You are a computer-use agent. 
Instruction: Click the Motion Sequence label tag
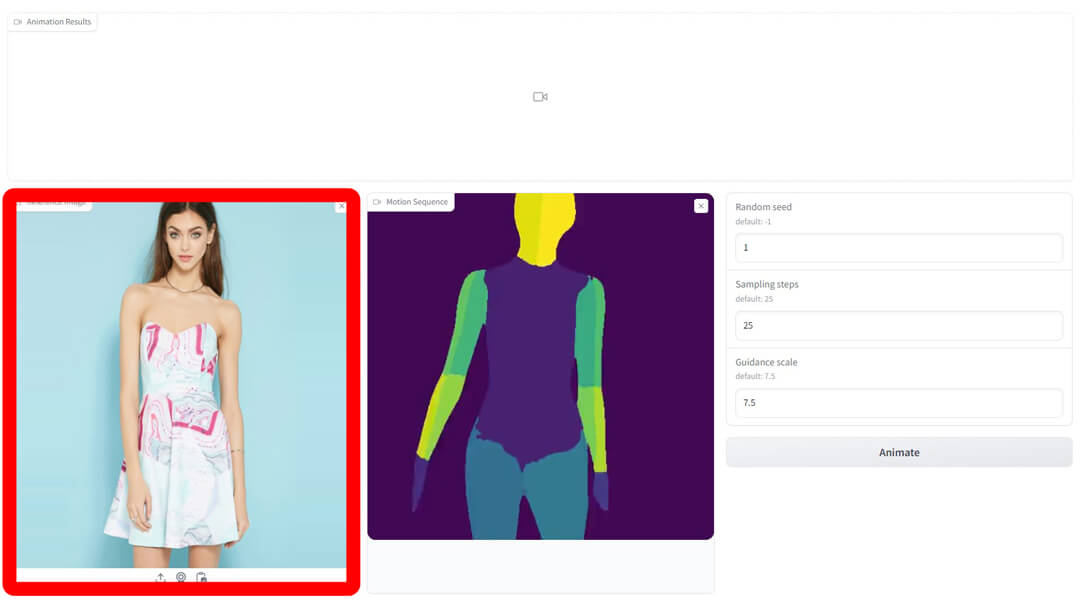[416, 202]
